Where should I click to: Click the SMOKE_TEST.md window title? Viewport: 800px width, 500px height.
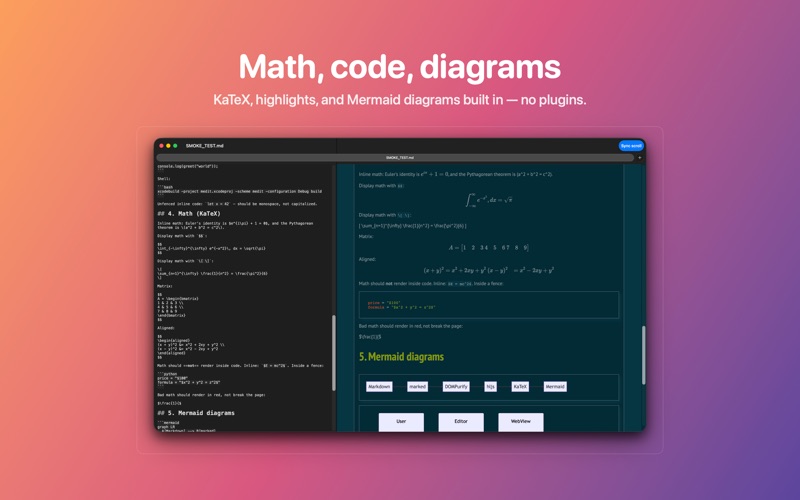point(205,146)
